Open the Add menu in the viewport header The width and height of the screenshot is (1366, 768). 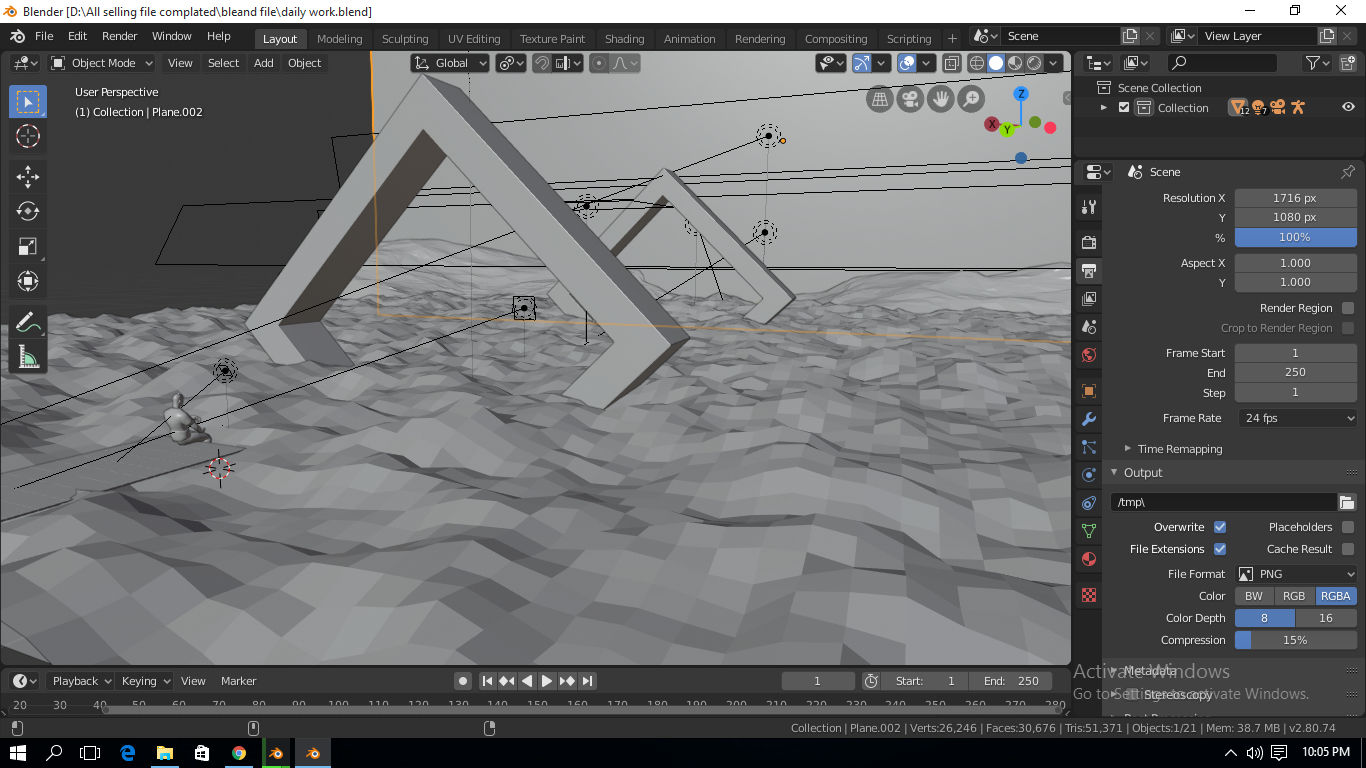pyautogui.click(x=263, y=62)
